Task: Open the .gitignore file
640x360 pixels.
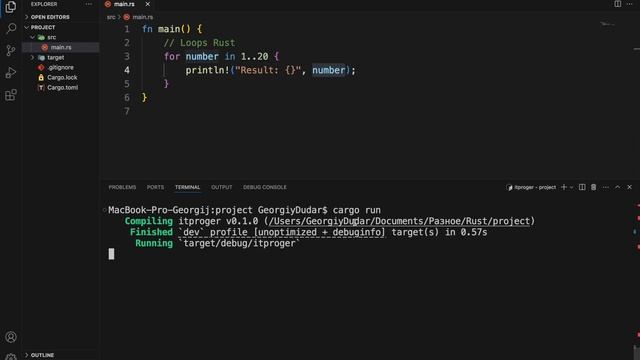Action: (x=60, y=67)
